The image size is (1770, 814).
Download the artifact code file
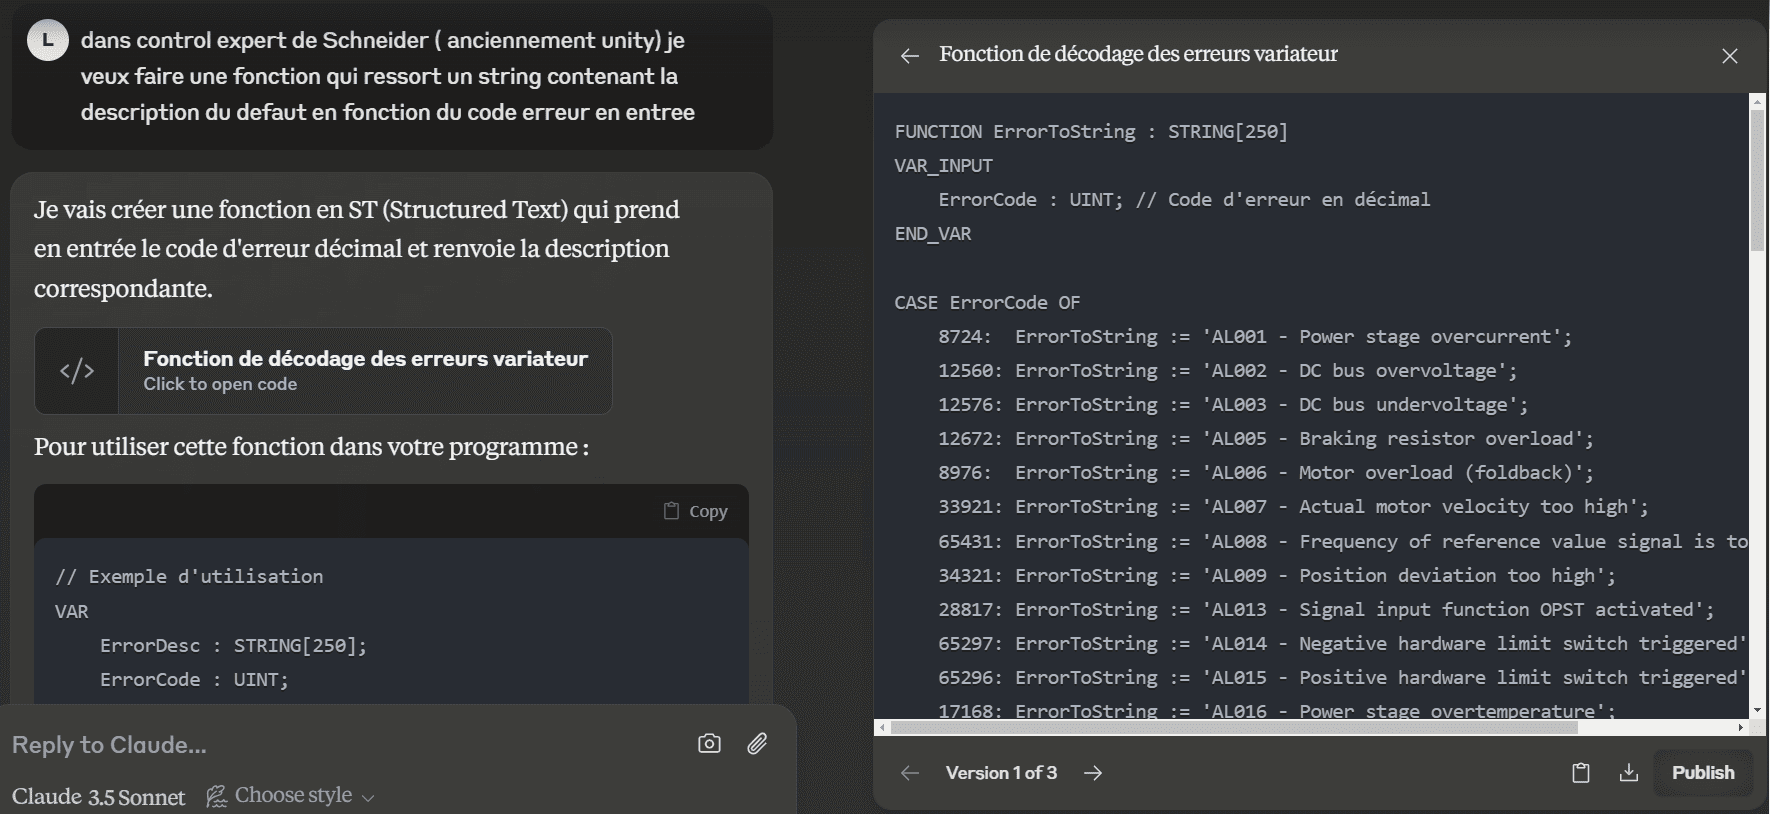pos(1629,773)
